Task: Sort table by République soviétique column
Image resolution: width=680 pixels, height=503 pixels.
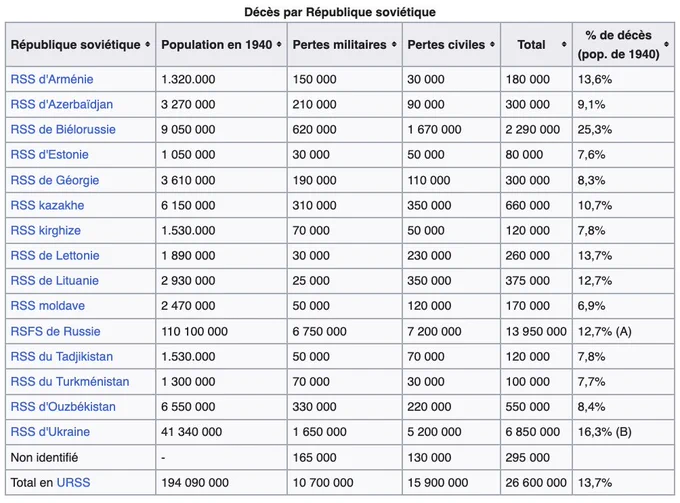Action: coord(147,44)
